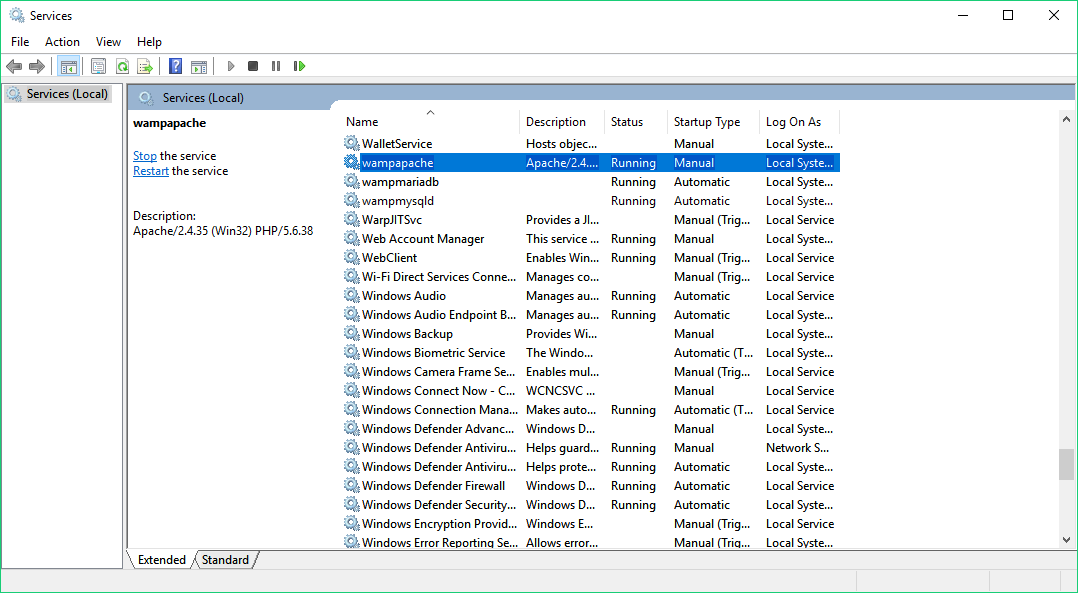
Task: Toggle the Show/Hide Action Pane icon
Action: pyautogui.click(x=199, y=66)
